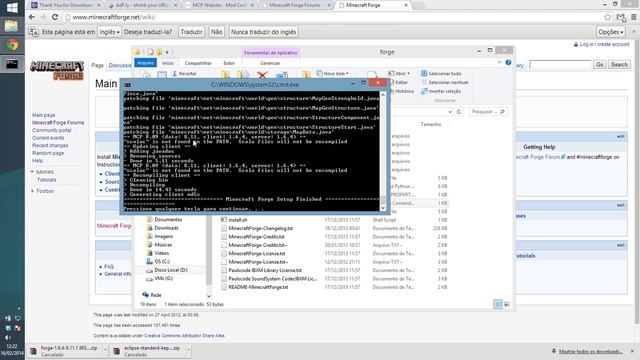Open Rede in the navigation pane
640x360 pixels.
[x=156, y=295]
